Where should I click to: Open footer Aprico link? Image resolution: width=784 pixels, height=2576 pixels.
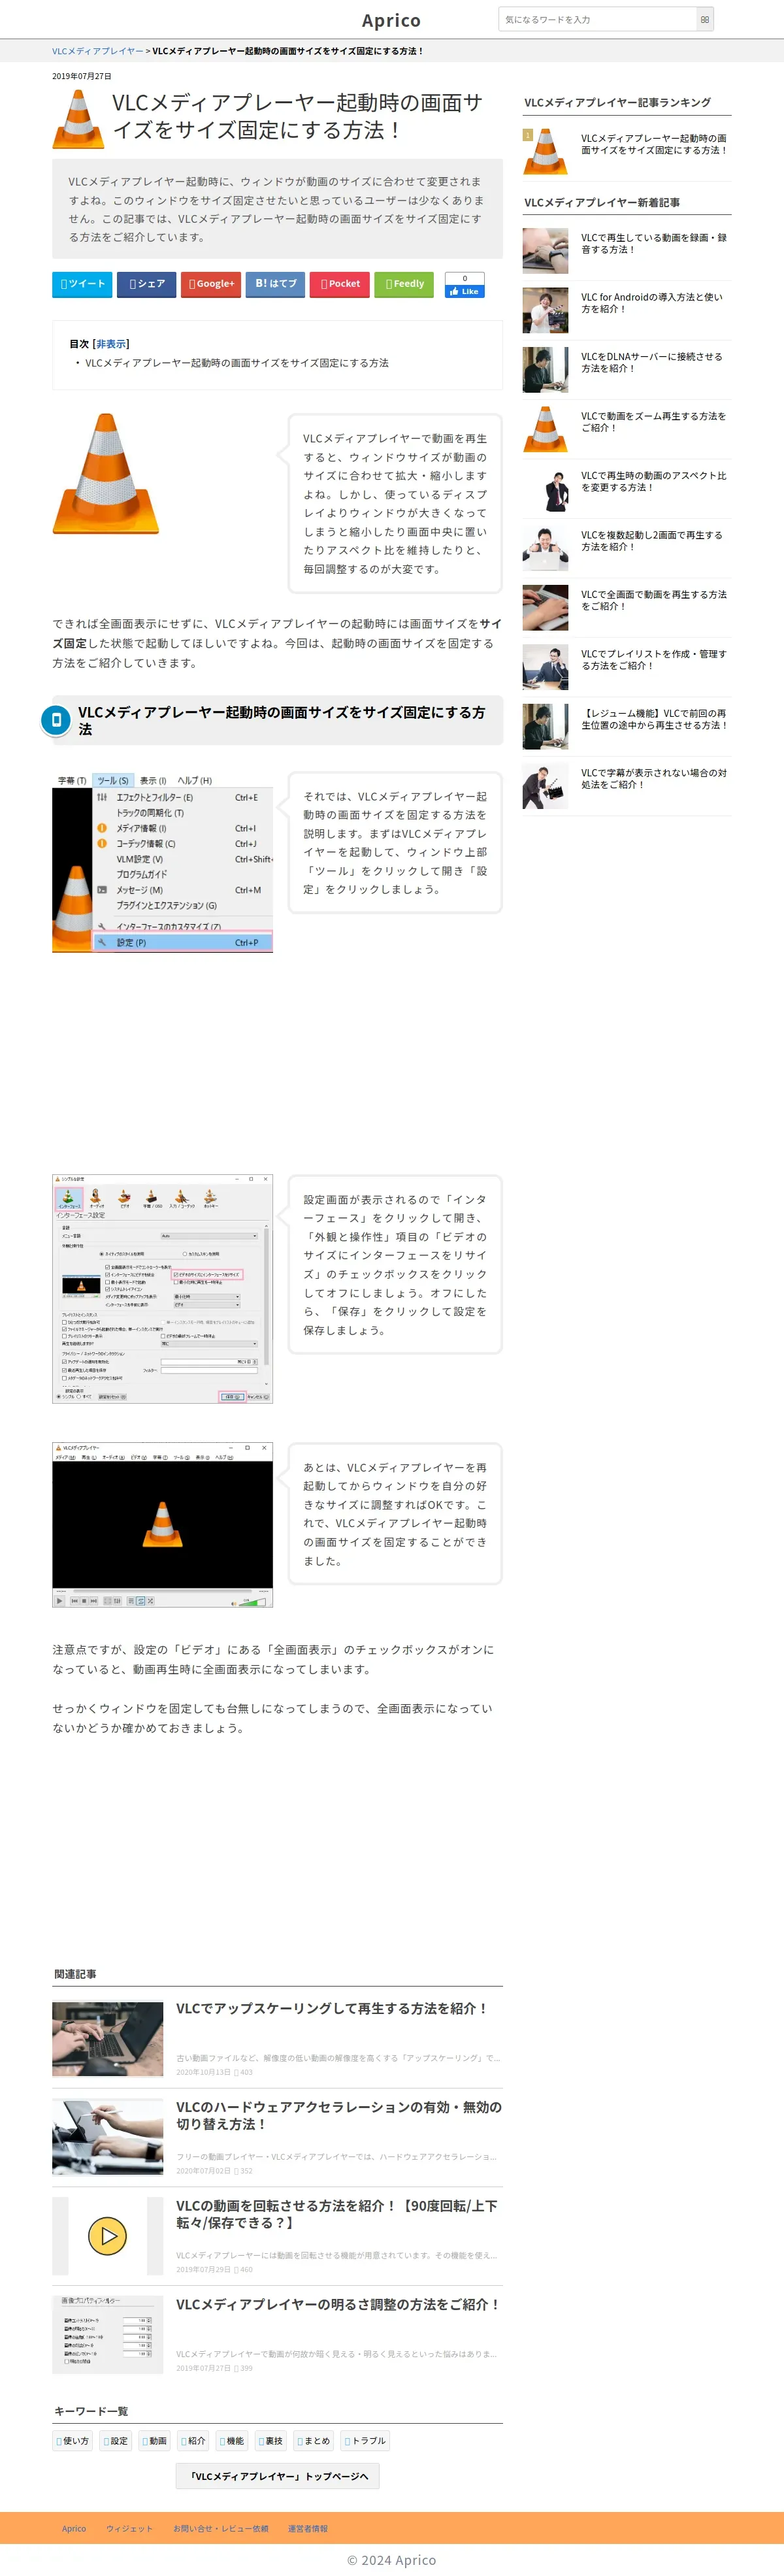[x=74, y=2529]
